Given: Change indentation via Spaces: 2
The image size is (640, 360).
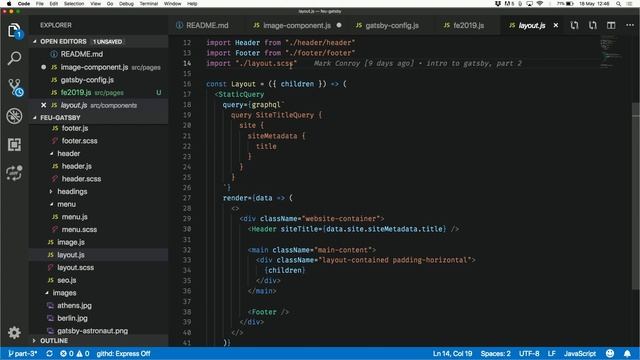Looking at the screenshot, I should point(496,353).
